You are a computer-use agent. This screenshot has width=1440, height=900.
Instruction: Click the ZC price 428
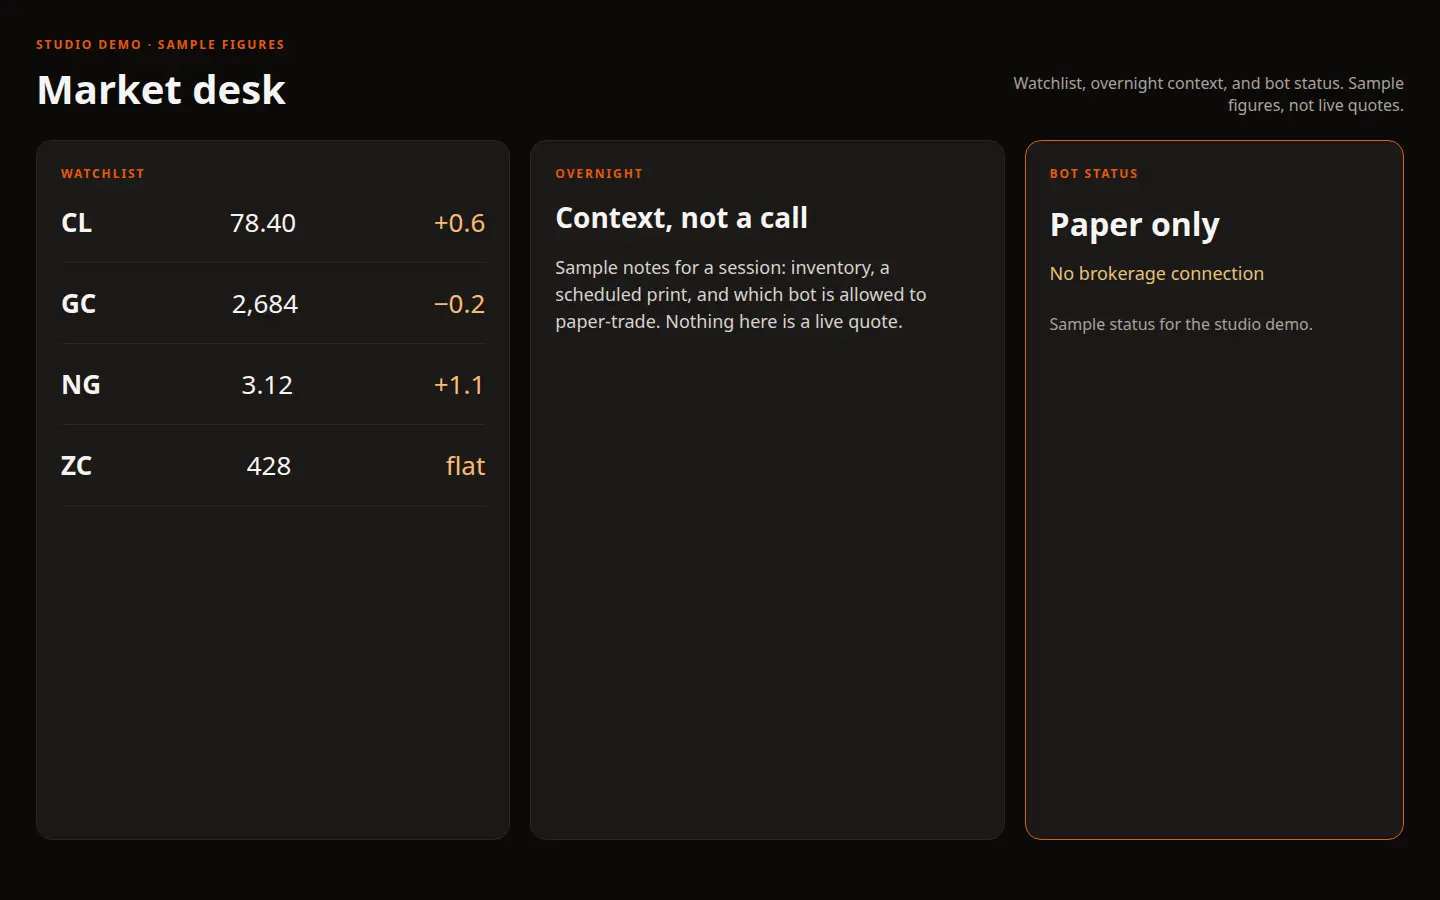point(269,466)
